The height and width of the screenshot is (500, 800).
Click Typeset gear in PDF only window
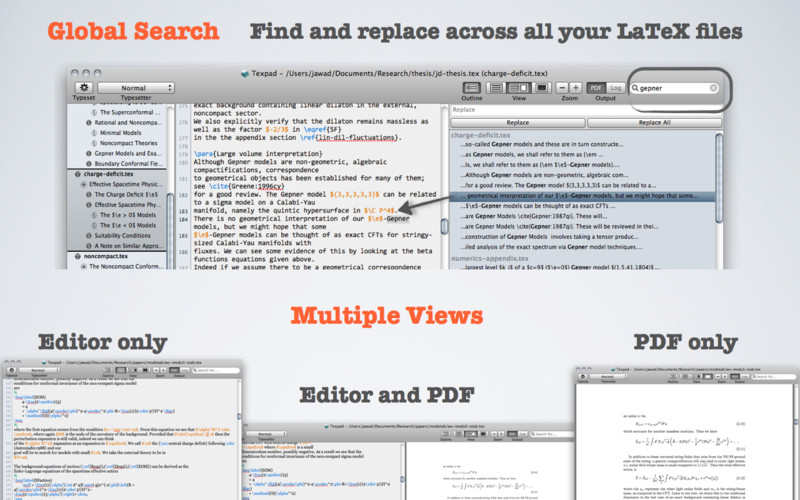coord(583,377)
